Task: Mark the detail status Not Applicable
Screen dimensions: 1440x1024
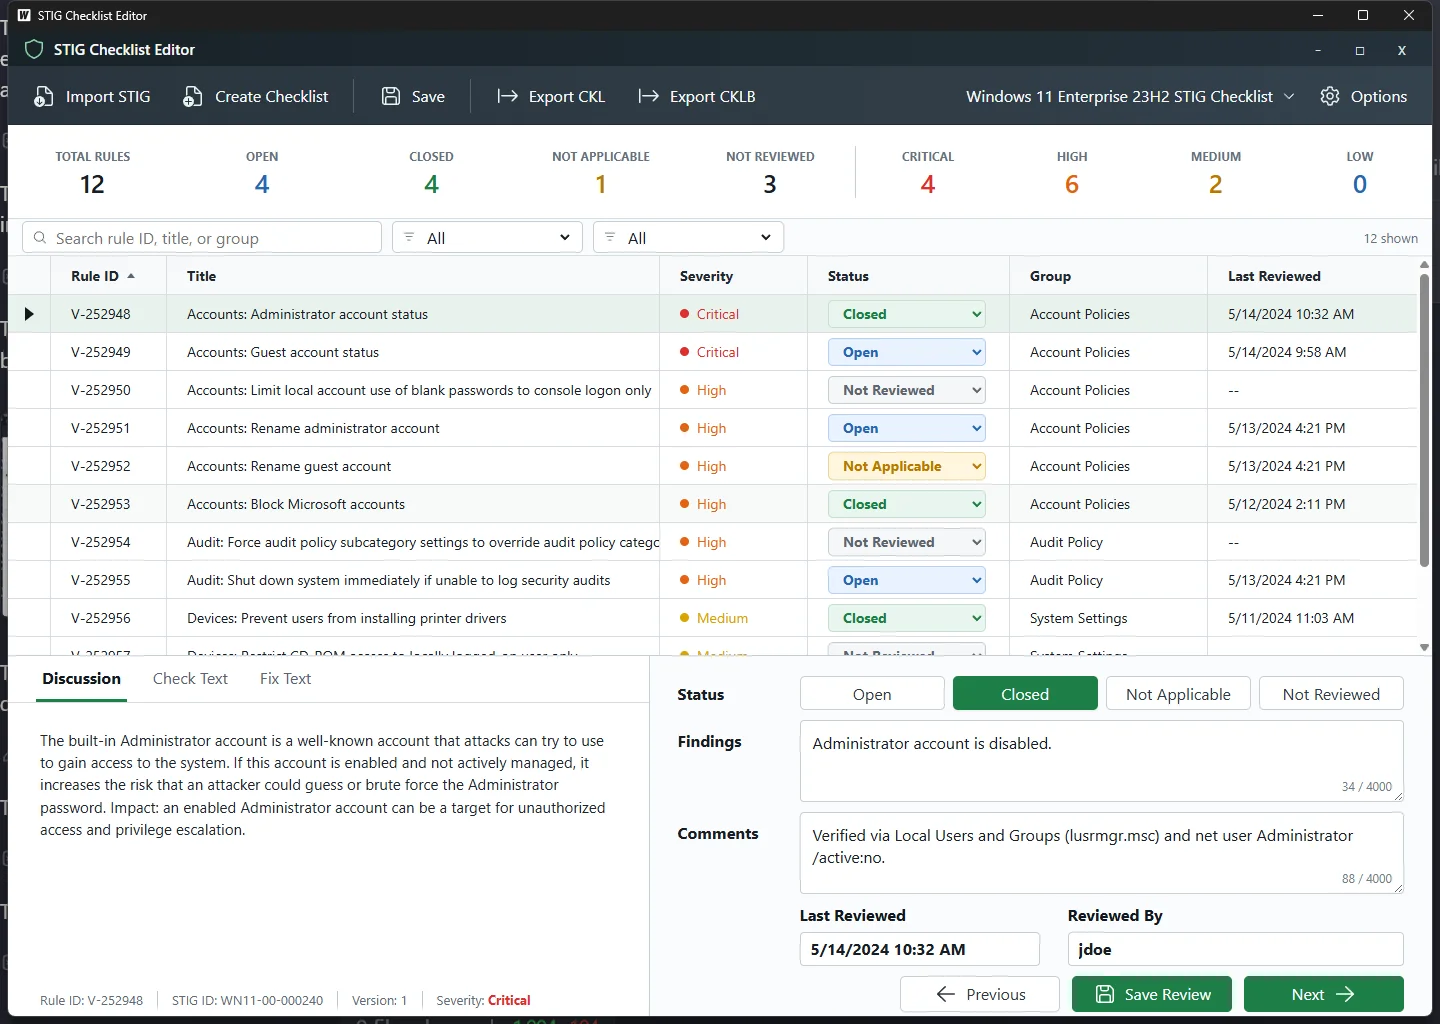Action: pyautogui.click(x=1178, y=694)
